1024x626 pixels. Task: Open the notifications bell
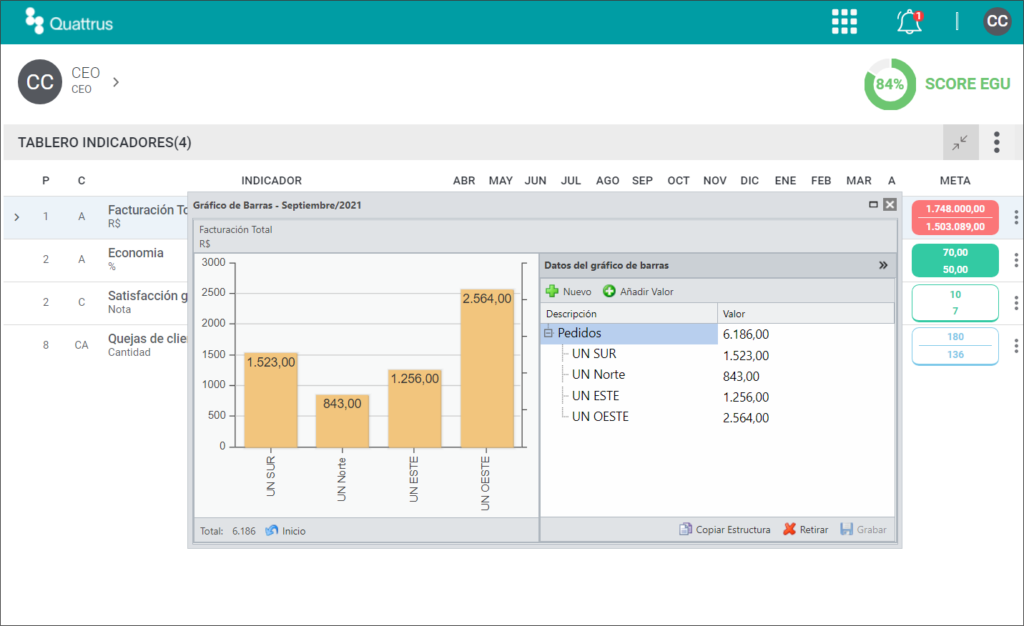pos(909,22)
